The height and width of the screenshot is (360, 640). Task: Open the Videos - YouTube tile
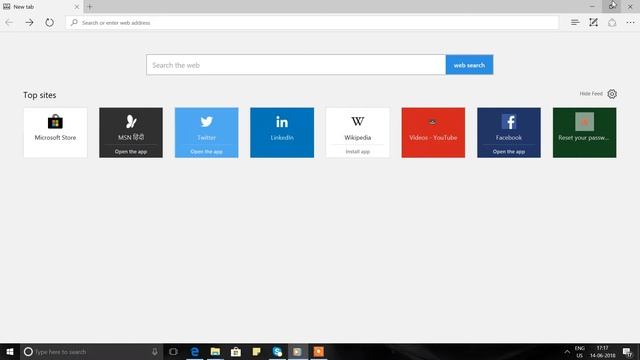click(x=433, y=133)
